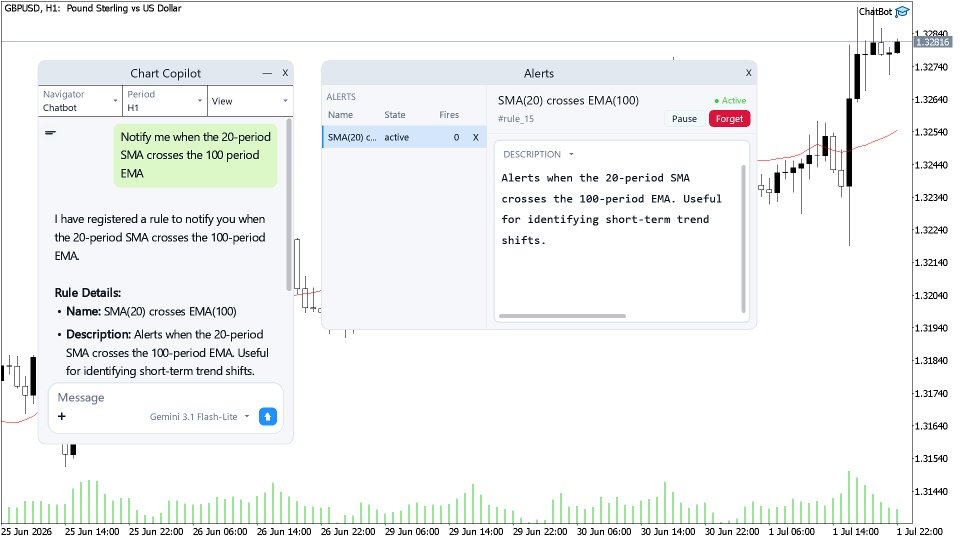This screenshot has width=960, height=540.
Task: Click the Rule Details heading
Action: tap(88, 293)
